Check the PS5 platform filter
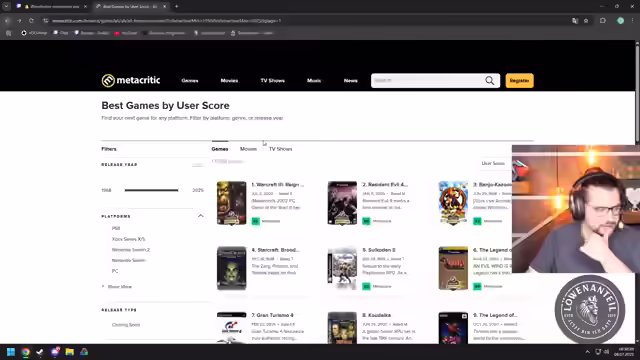 click(x=116, y=229)
